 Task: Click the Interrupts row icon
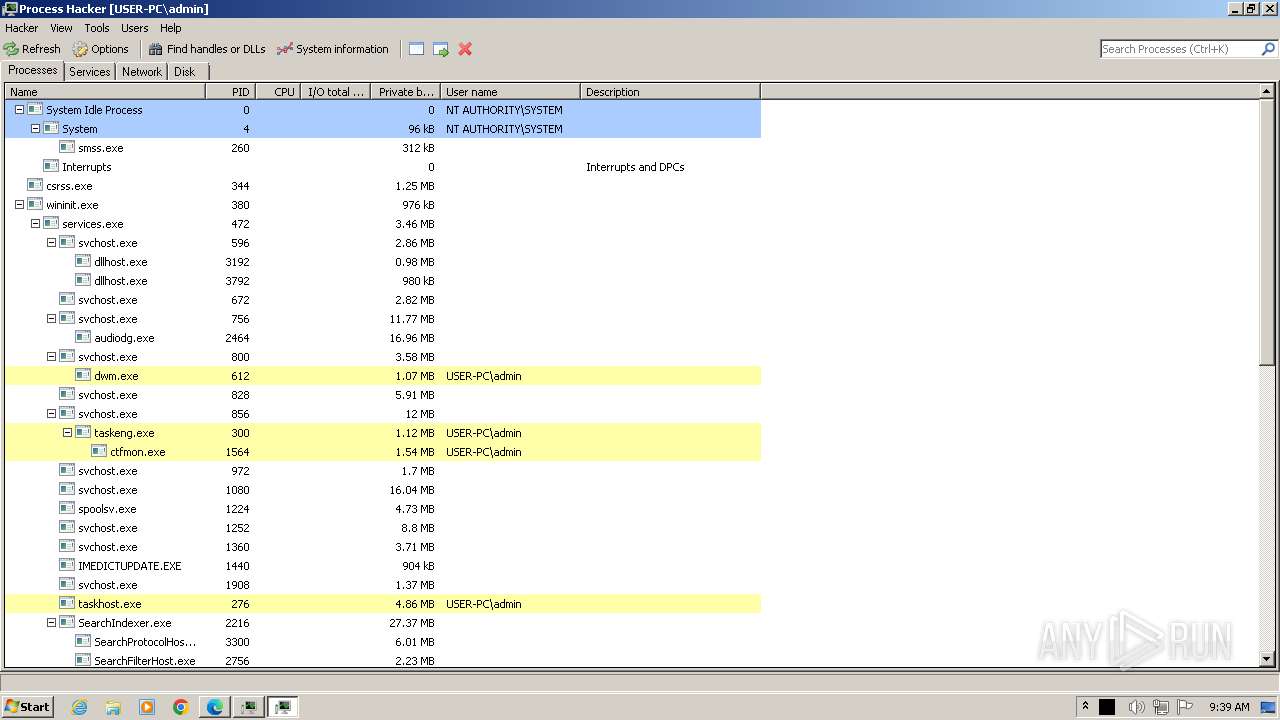click(x=51, y=167)
